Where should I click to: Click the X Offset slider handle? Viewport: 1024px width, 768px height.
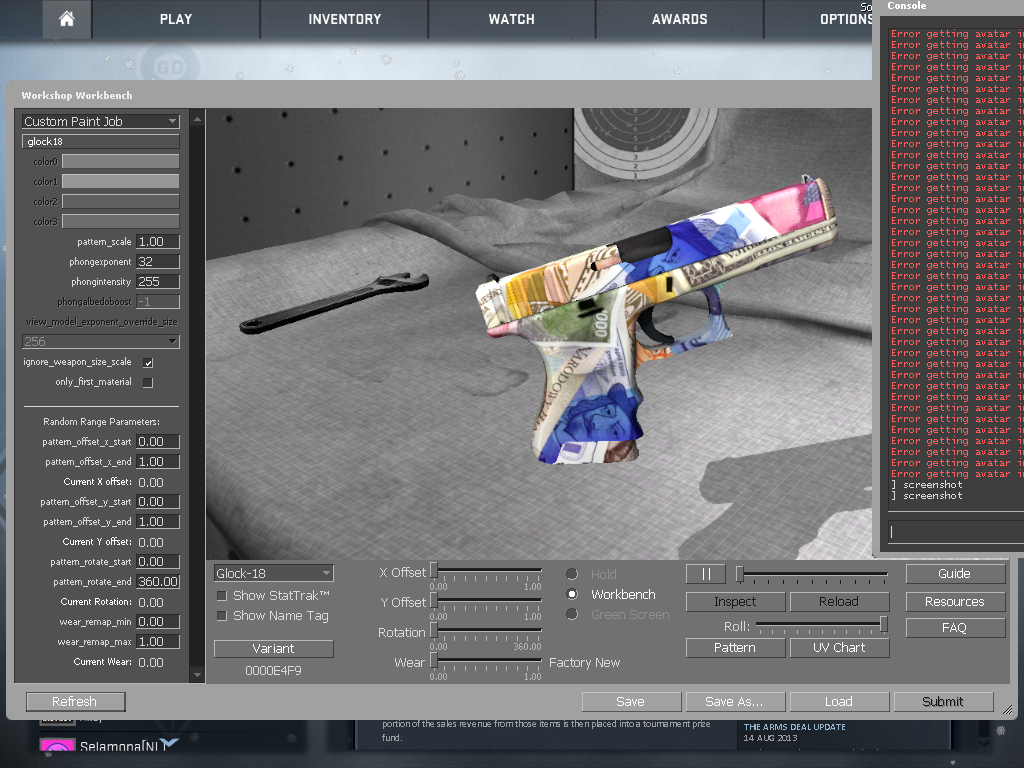point(434,571)
